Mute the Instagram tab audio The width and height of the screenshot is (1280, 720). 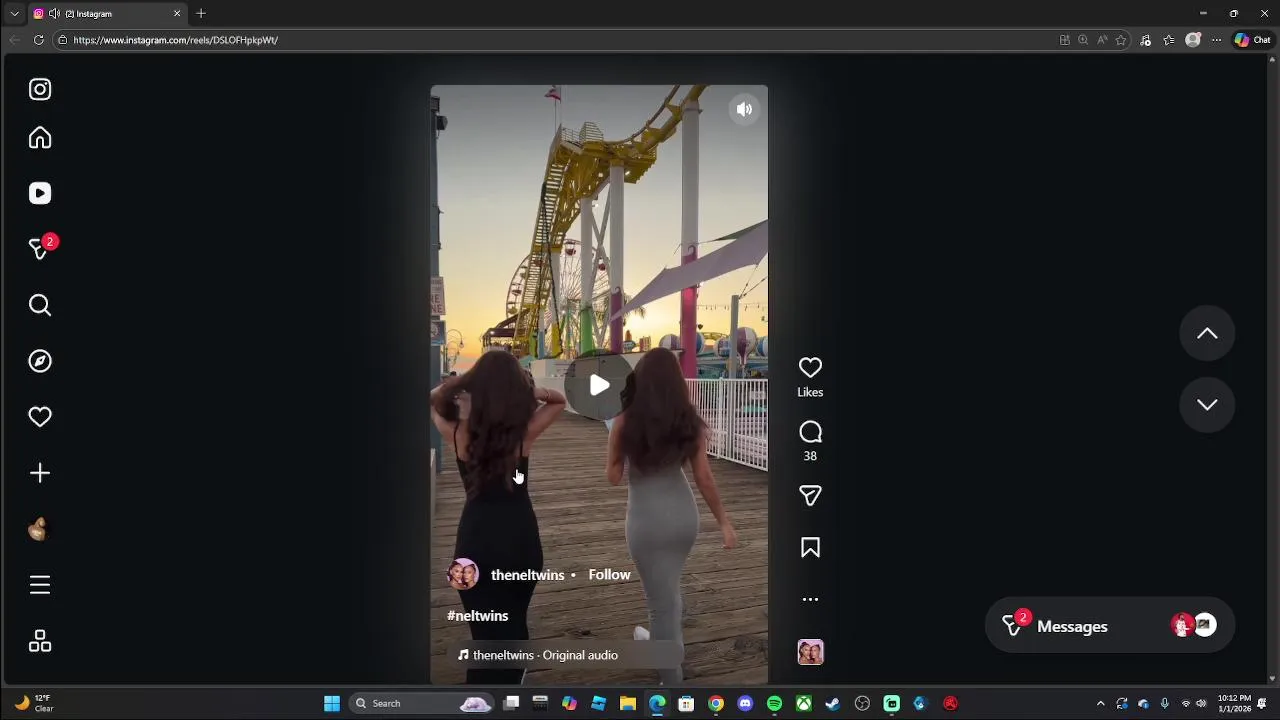point(54,14)
